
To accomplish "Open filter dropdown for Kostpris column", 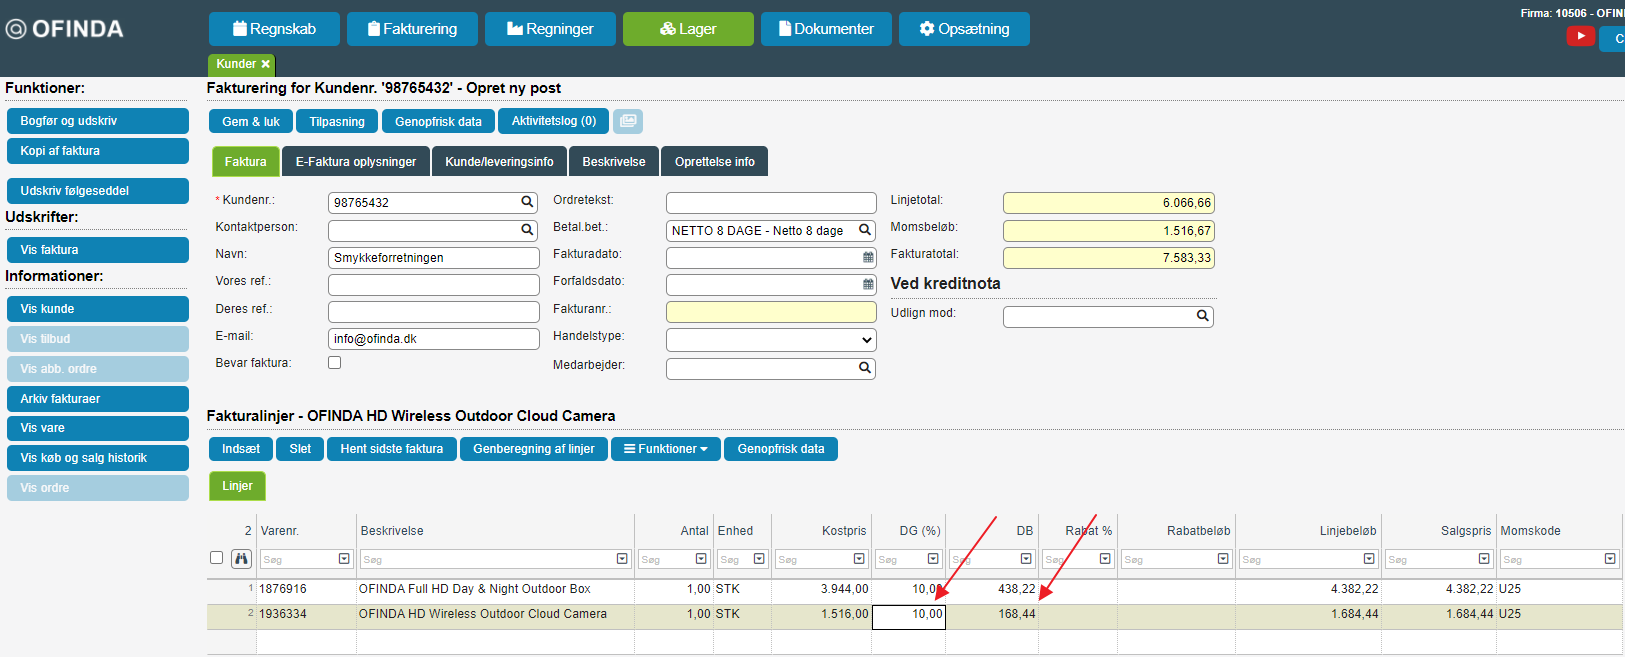I will [859, 559].
